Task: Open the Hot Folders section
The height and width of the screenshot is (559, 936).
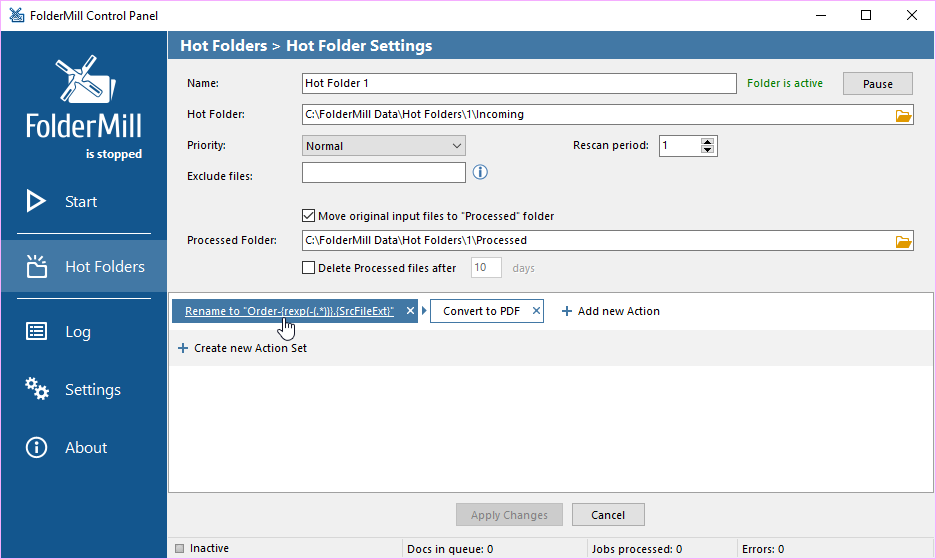Action: 84,266
